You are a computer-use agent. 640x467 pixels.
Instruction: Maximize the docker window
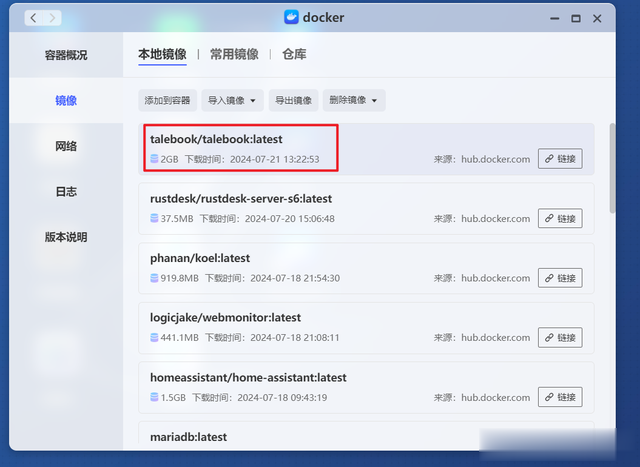[576, 18]
